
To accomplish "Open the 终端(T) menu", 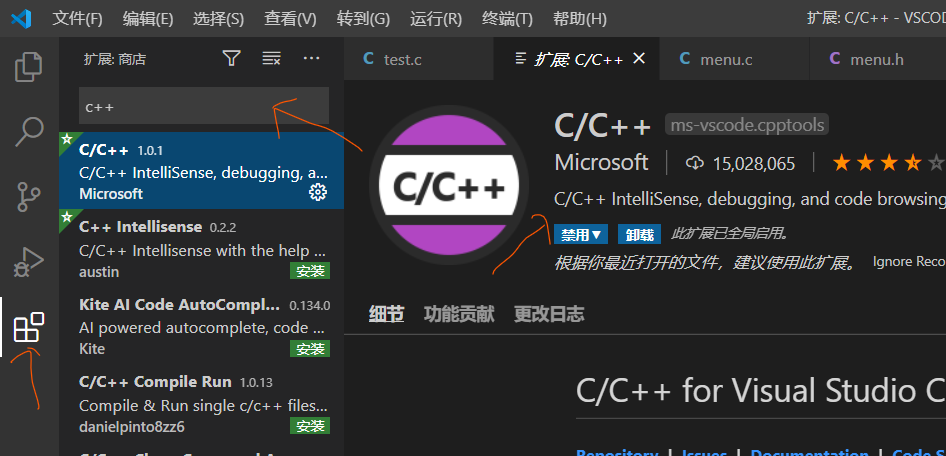I will tap(507, 19).
